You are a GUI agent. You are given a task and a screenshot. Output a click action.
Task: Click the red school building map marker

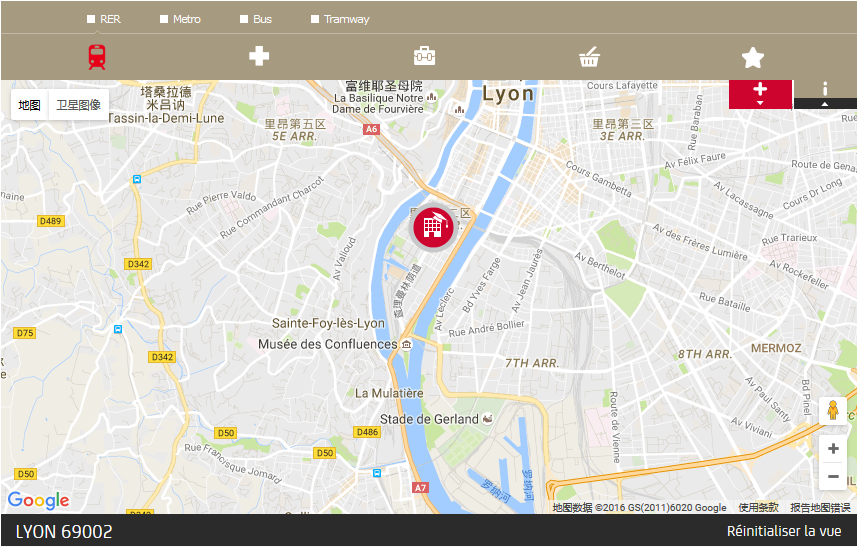(434, 227)
